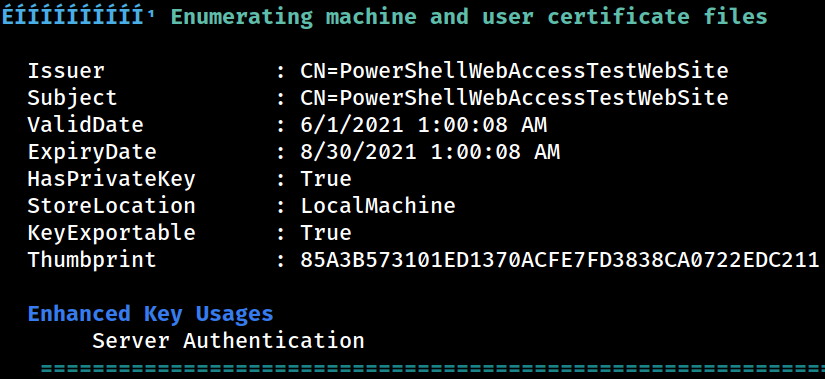Click the KeyExportable True value

click(326, 233)
